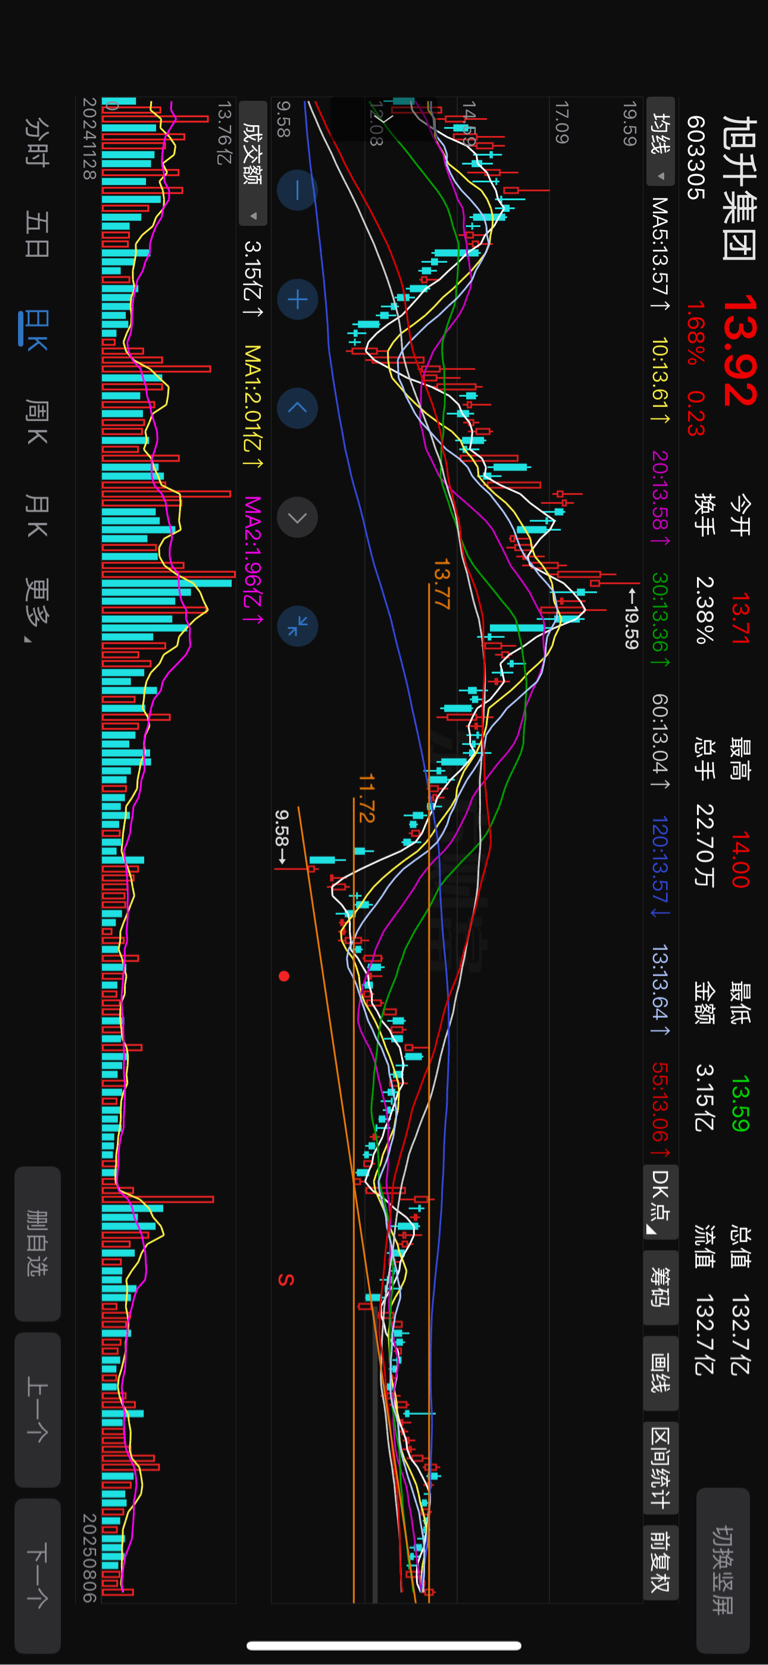Tap the end date 20250806
This screenshot has width=768, height=1665.
(89, 1558)
